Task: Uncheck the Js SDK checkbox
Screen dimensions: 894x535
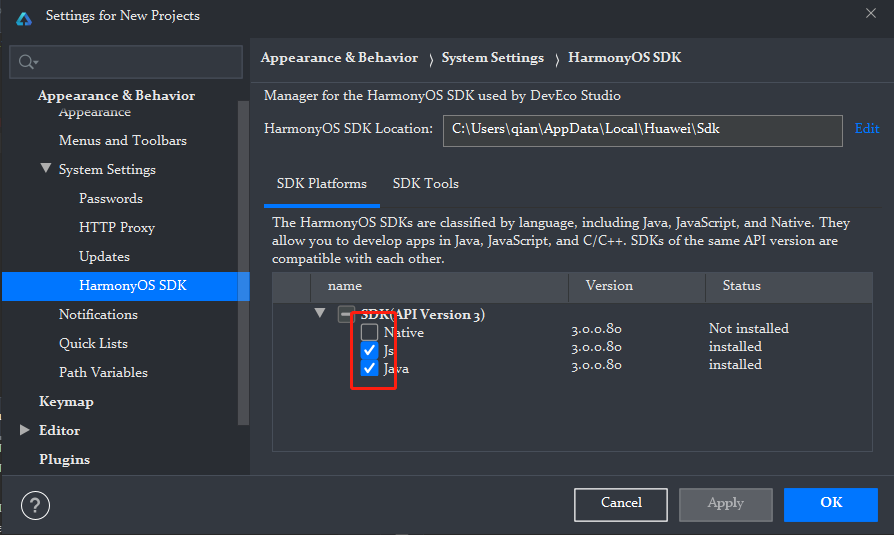Action: pyautogui.click(x=369, y=350)
